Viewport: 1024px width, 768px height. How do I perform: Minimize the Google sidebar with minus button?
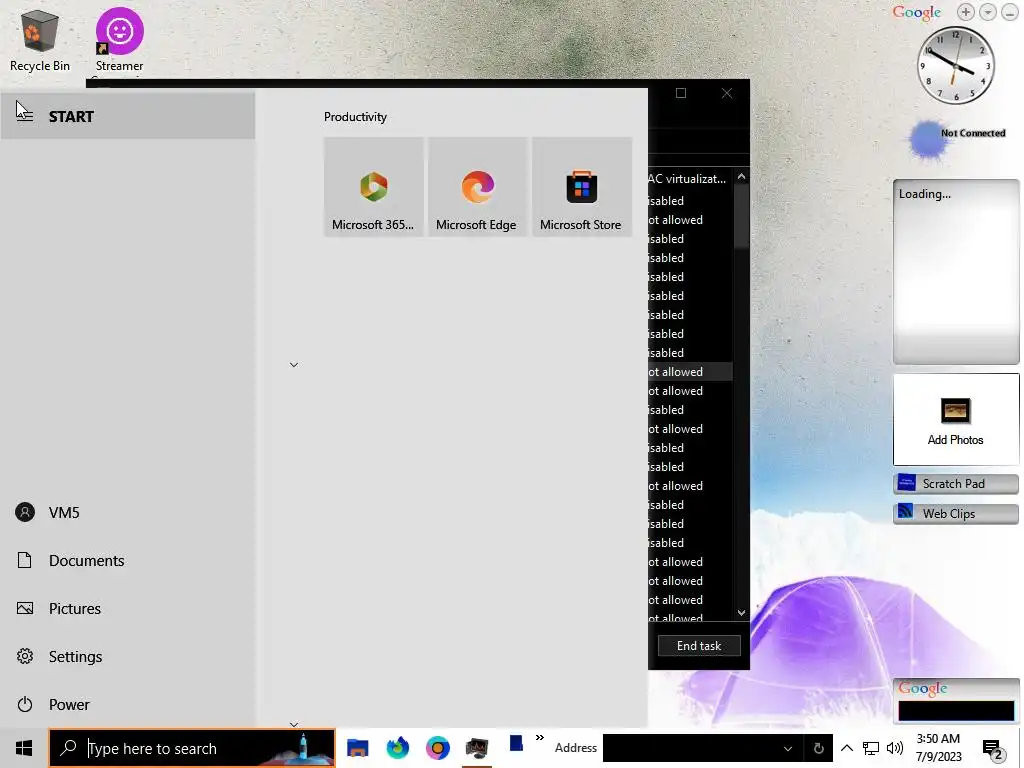[x=1010, y=12]
